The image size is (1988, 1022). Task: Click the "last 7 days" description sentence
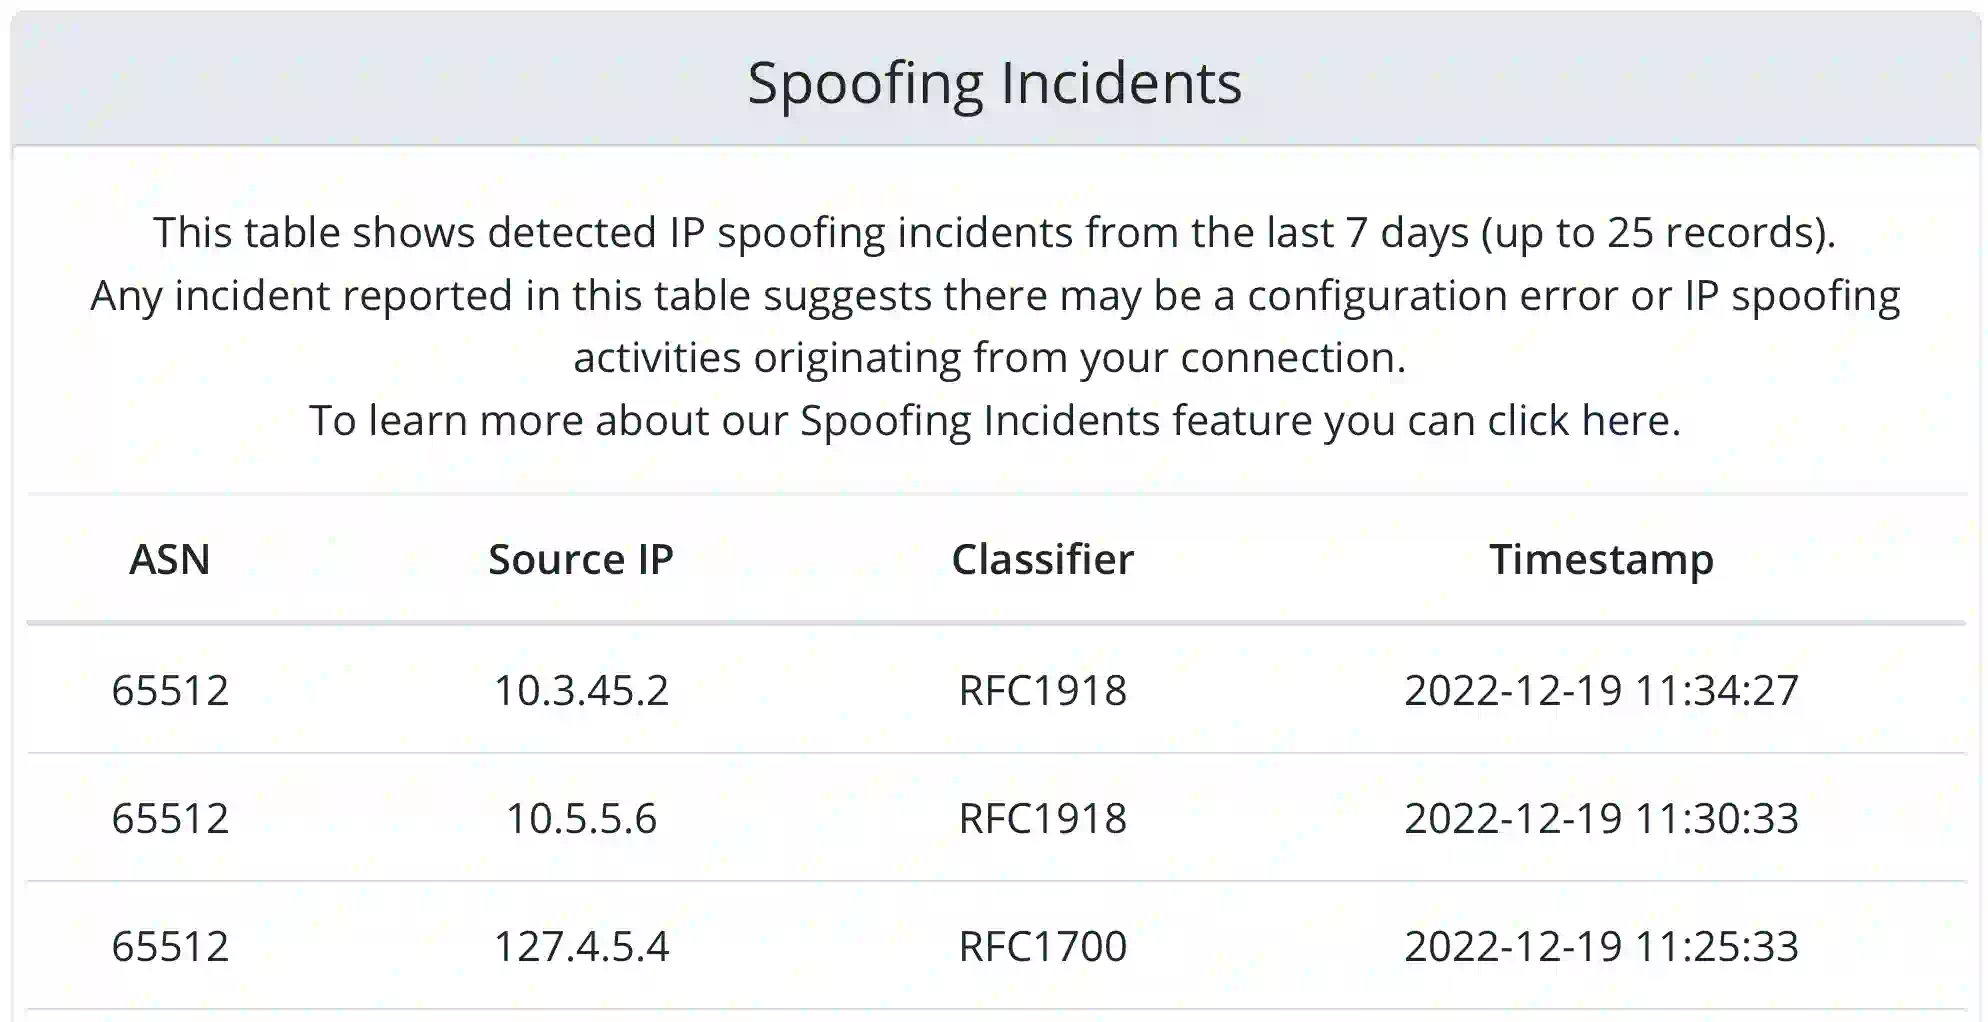click(994, 233)
